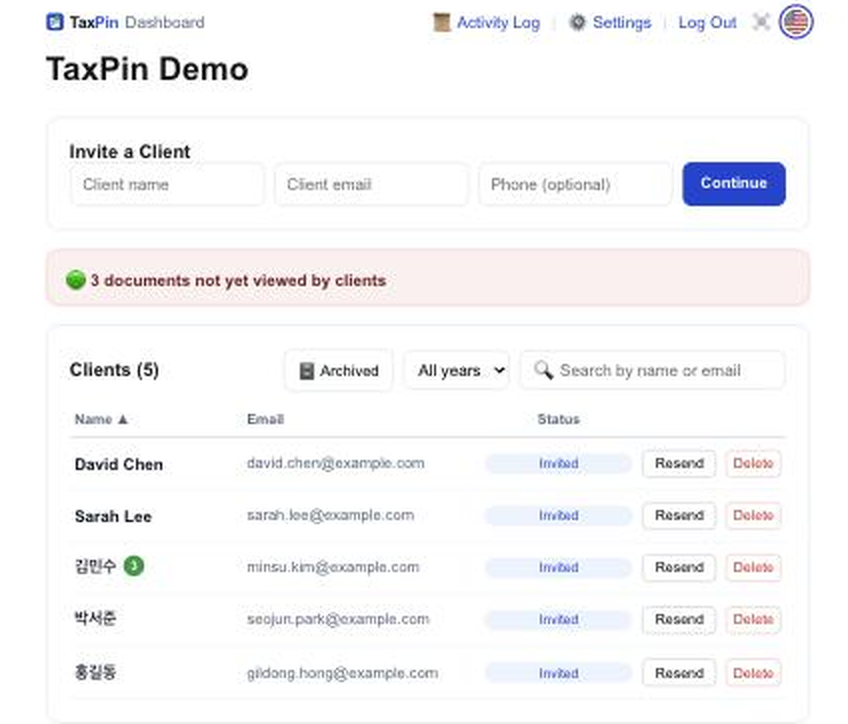Image resolution: width=848 pixels, height=724 pixels.
Task: Click the Continue button
Action: point(734,184)
